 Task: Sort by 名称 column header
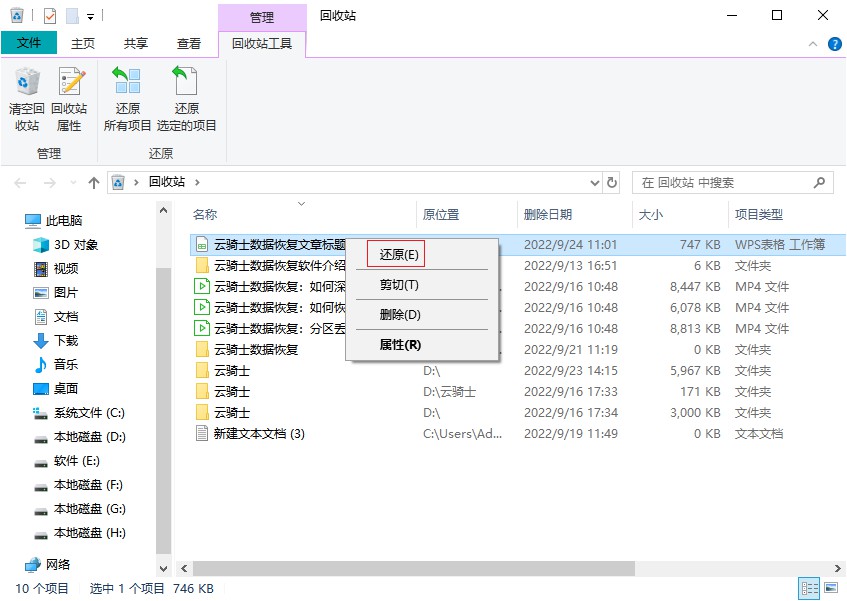(205, 214)
